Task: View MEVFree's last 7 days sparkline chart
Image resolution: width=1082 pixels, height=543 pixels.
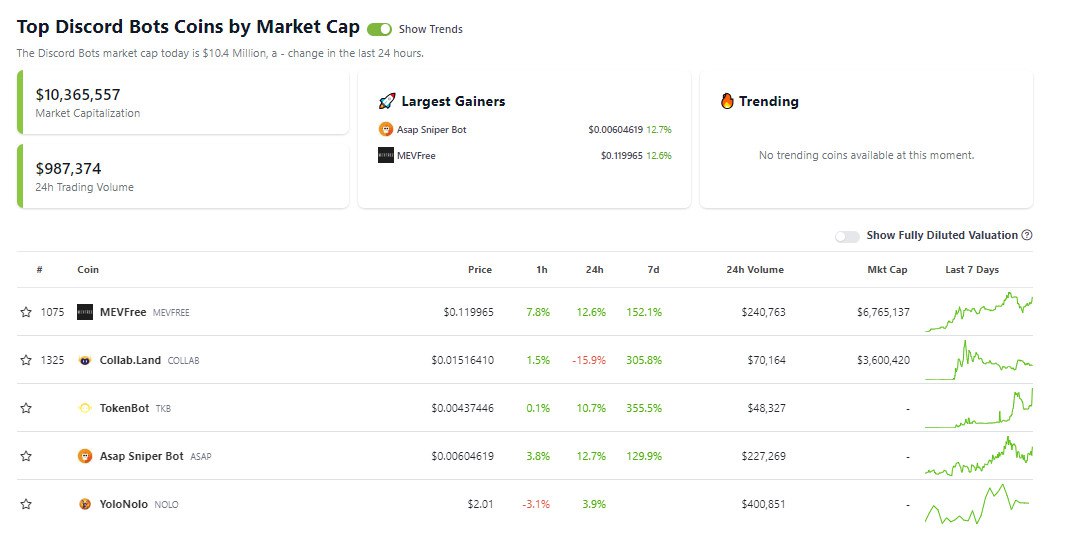Action: click(x=979, y=312)
